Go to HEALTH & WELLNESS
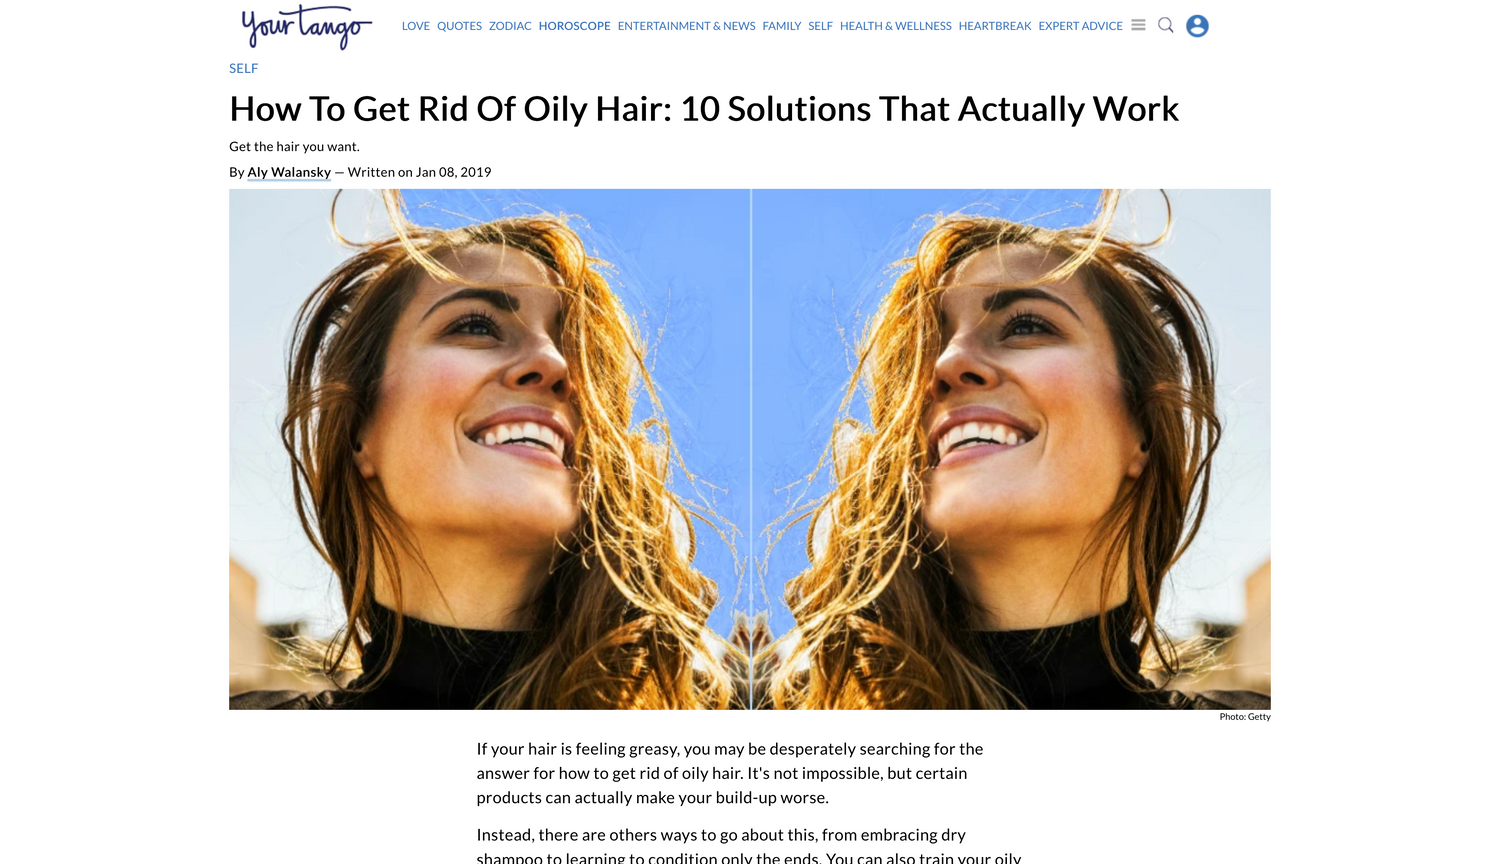Screen dimensions: 1500x864 pyautogui.click(x=896, y=26)
